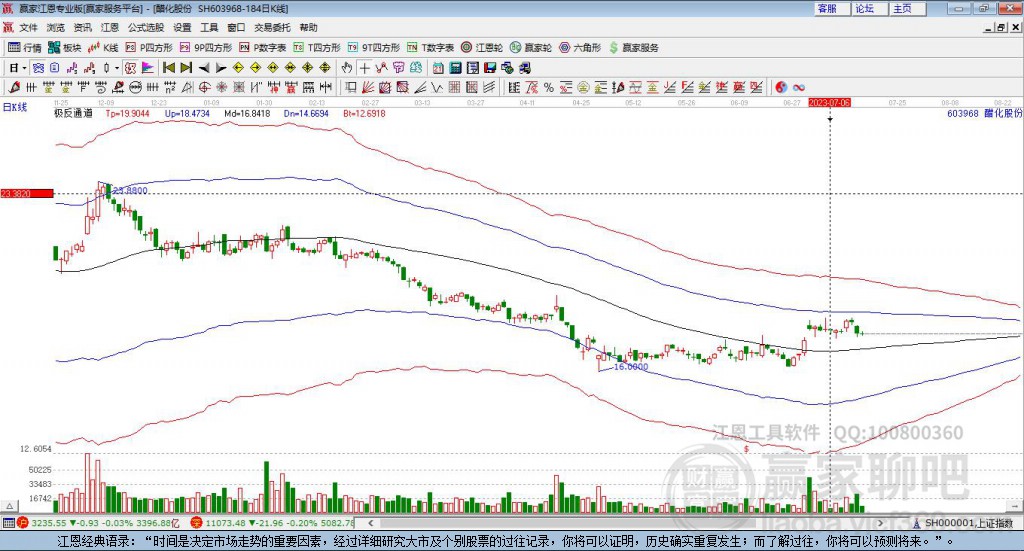Click the 主页 button in title bar

(908, 8)
